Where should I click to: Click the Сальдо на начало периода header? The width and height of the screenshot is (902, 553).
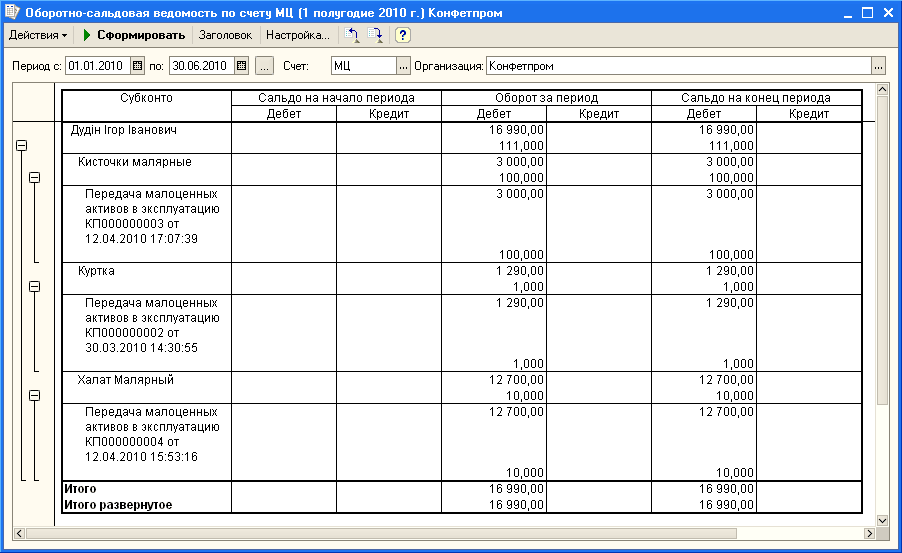click(x=337, y=98)
